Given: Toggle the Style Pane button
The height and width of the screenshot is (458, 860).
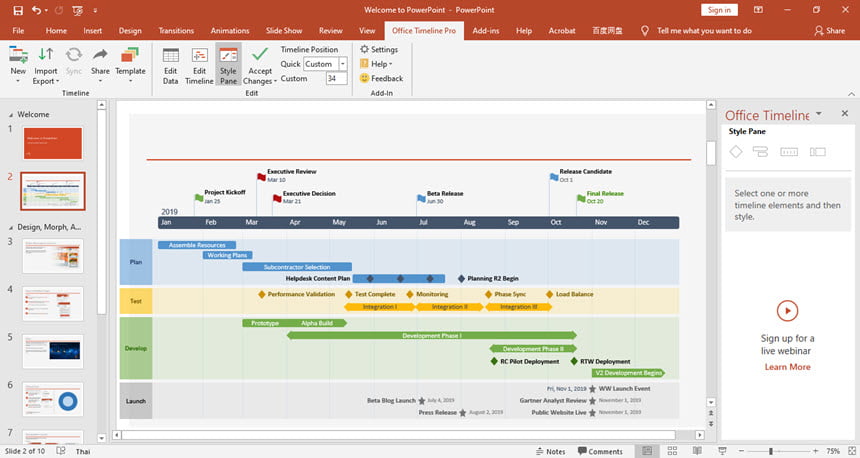Looking at the screenshot, I should (228, 66).
